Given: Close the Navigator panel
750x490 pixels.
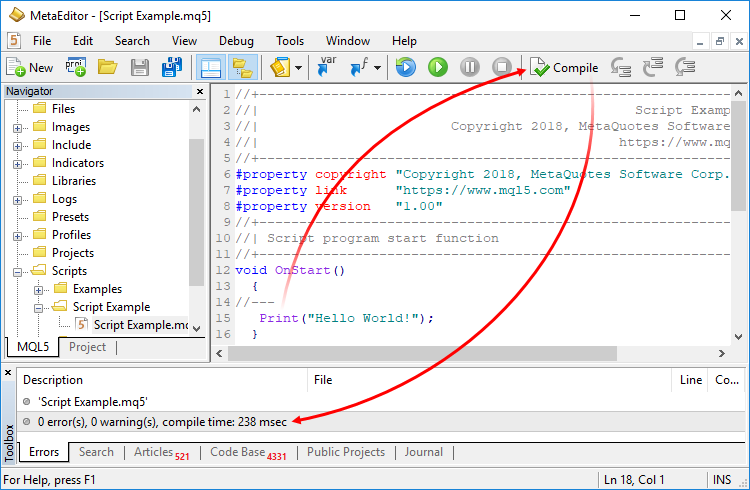Looking at the screenshot, I should tap(200, 91).
